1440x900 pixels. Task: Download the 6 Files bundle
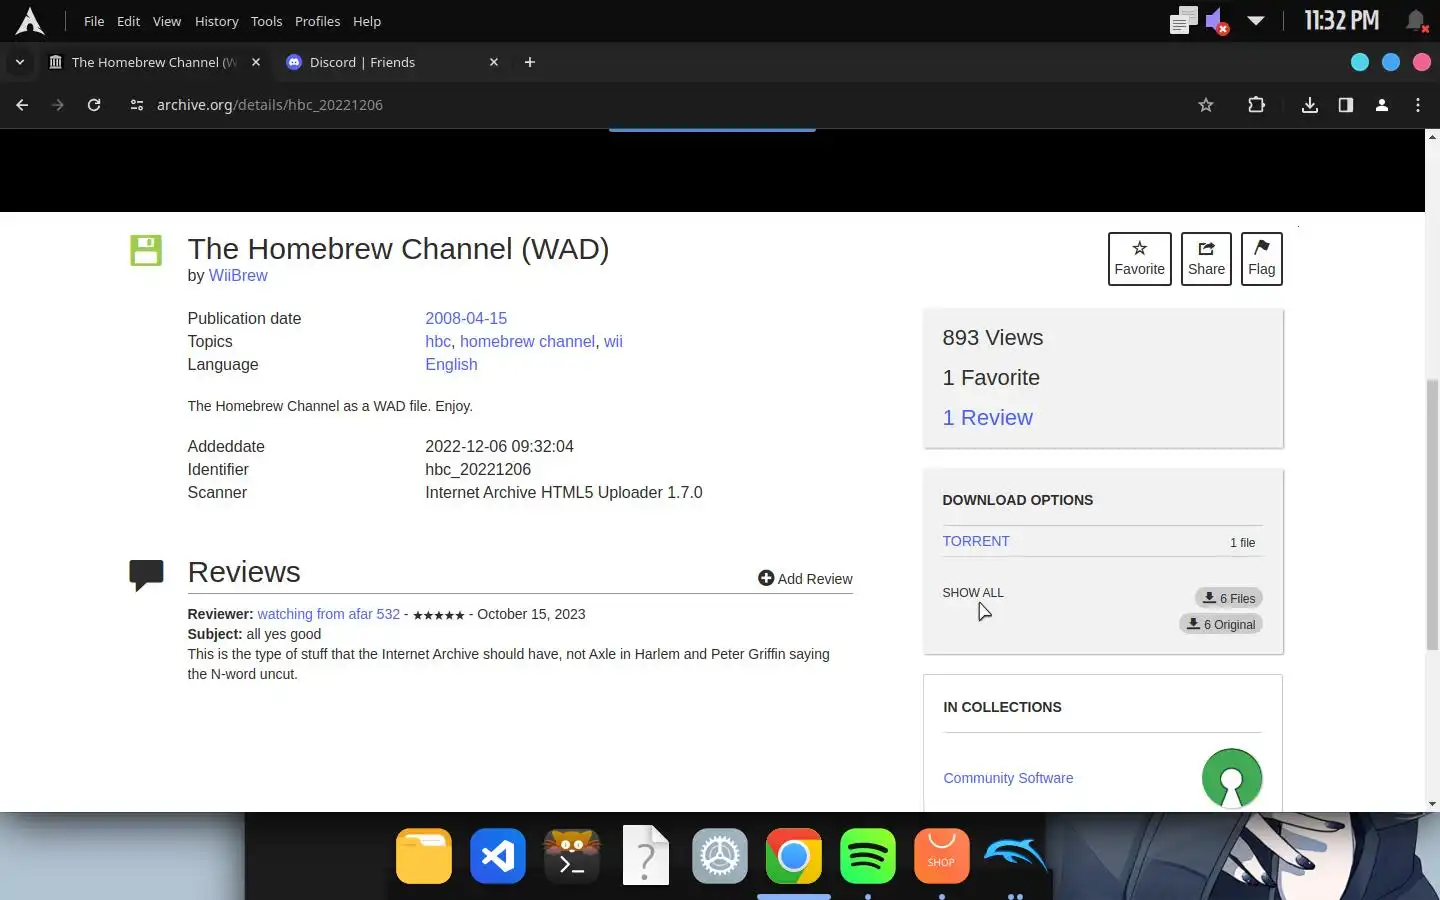(1228, 598)
